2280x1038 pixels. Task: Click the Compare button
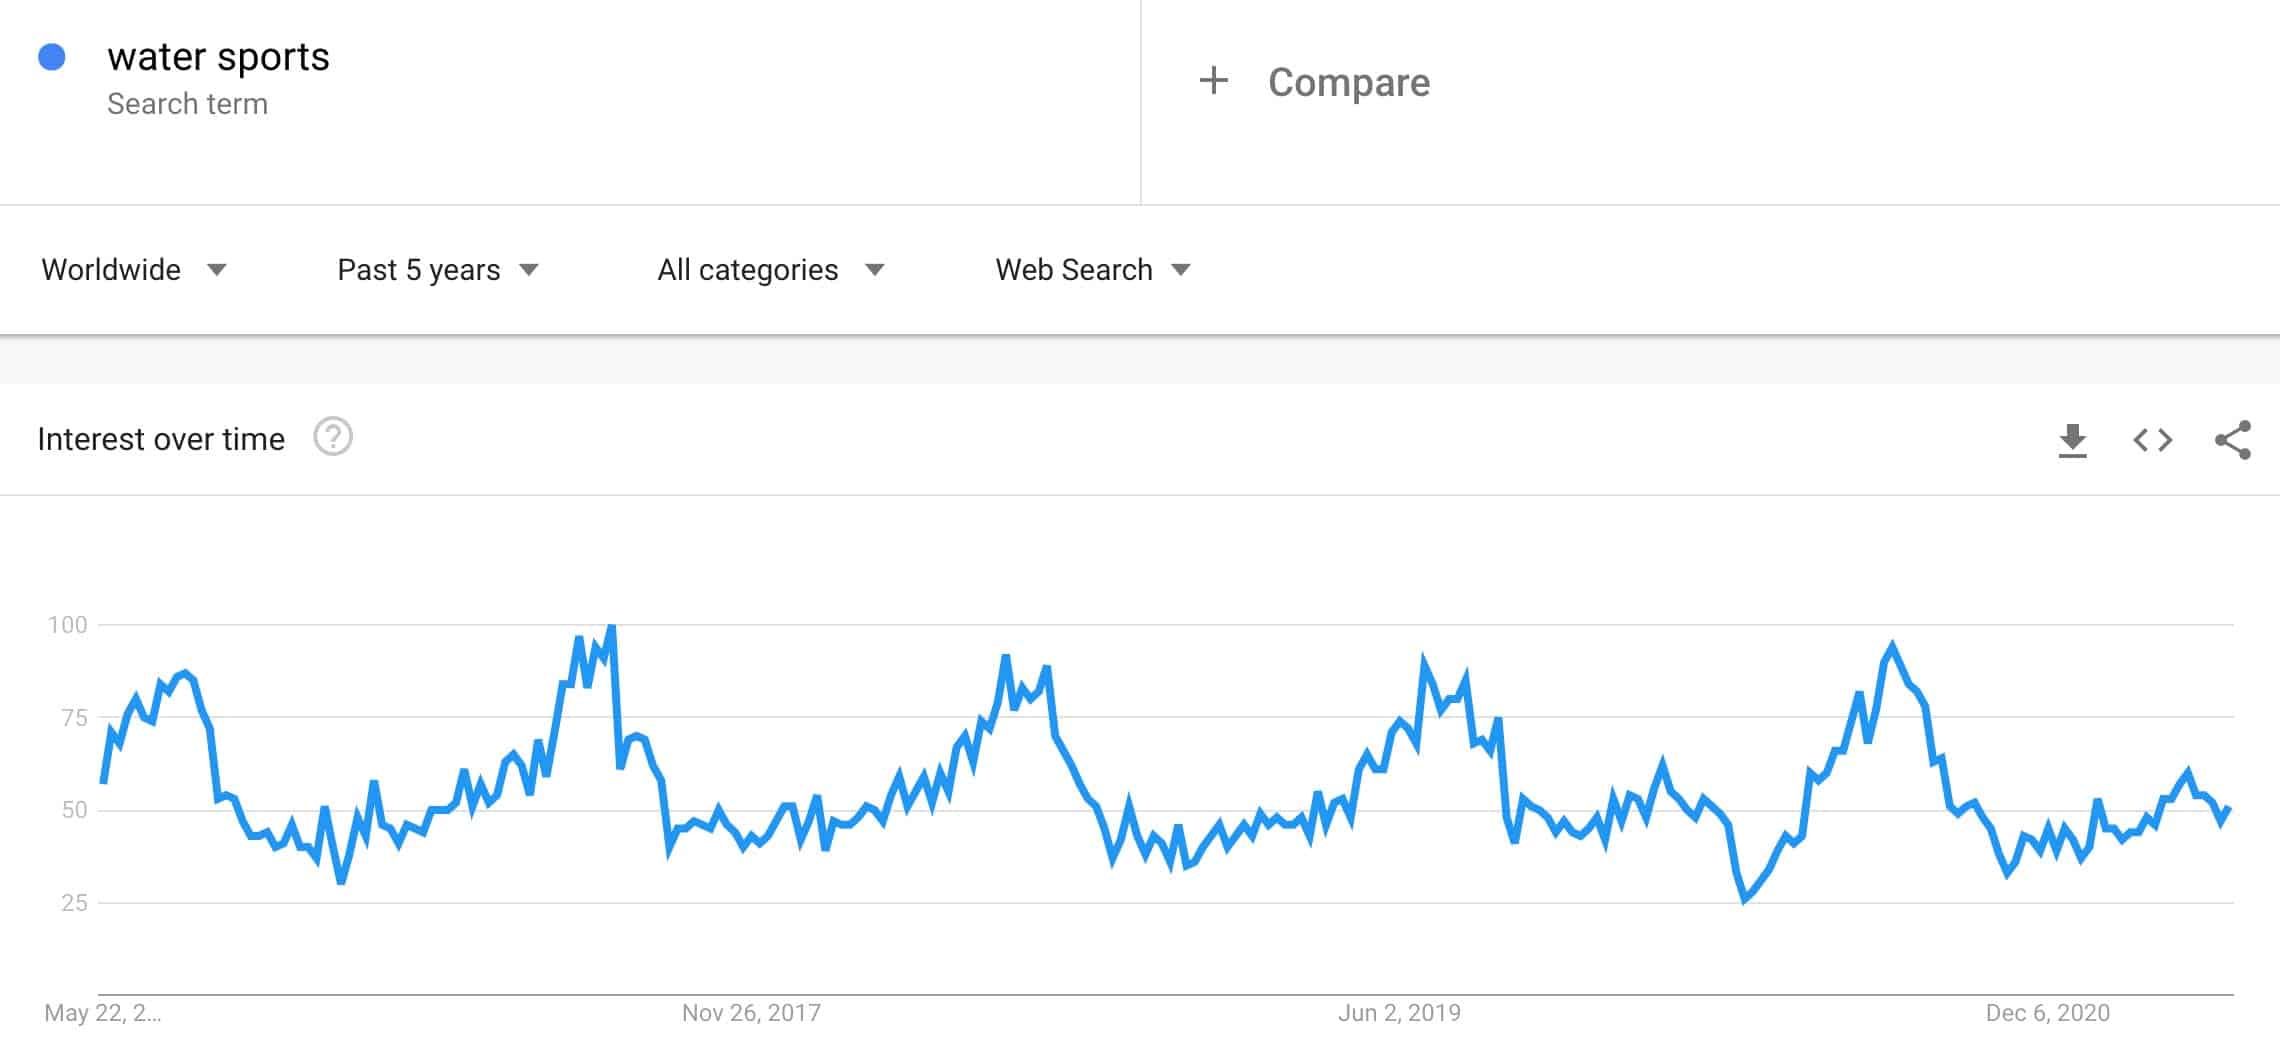(1348, 82)
